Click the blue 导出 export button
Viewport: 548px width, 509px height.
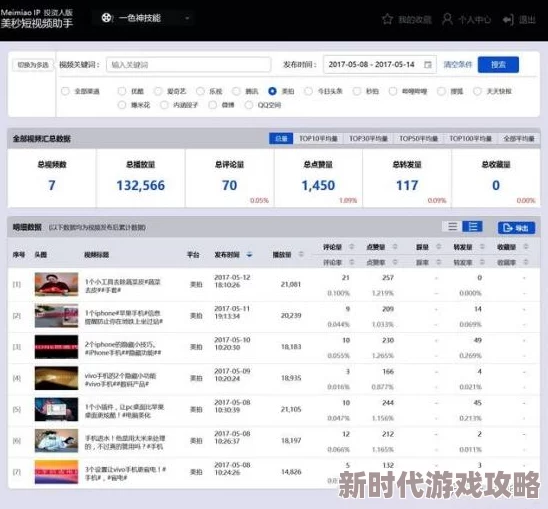coord(516,228)
